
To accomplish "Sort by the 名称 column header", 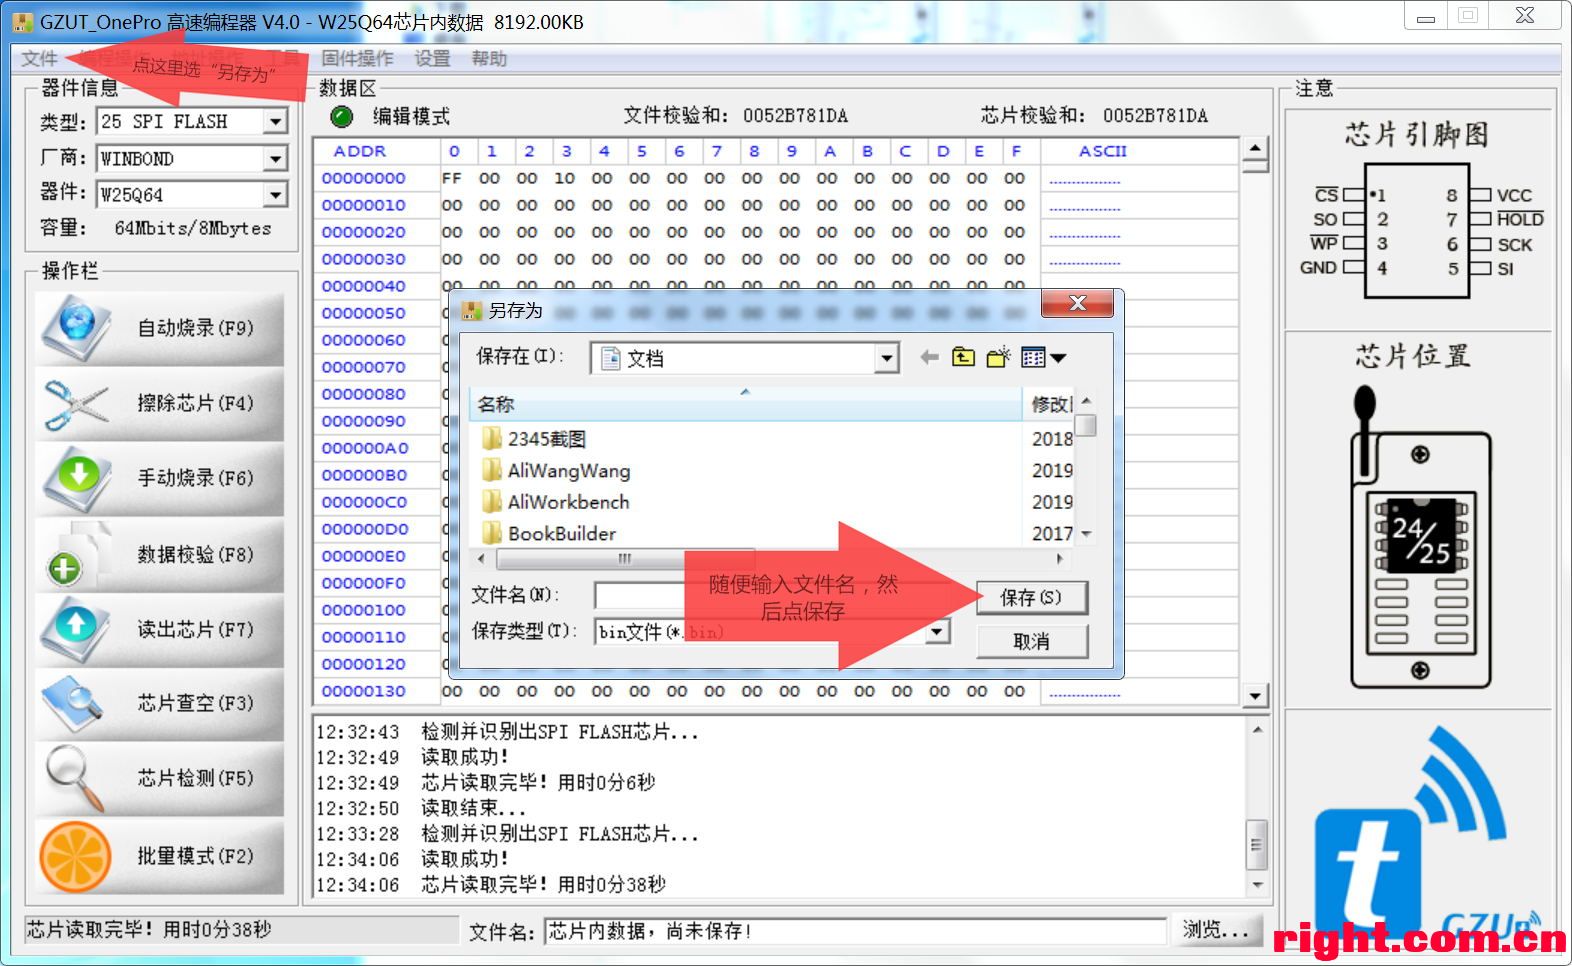I will (x=745, y=404).
